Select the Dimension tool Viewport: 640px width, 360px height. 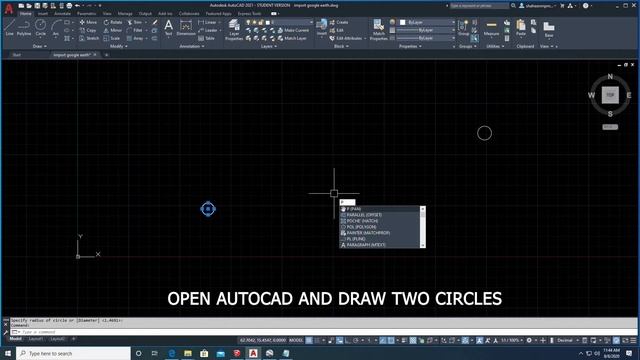click(x=186, y=28)
